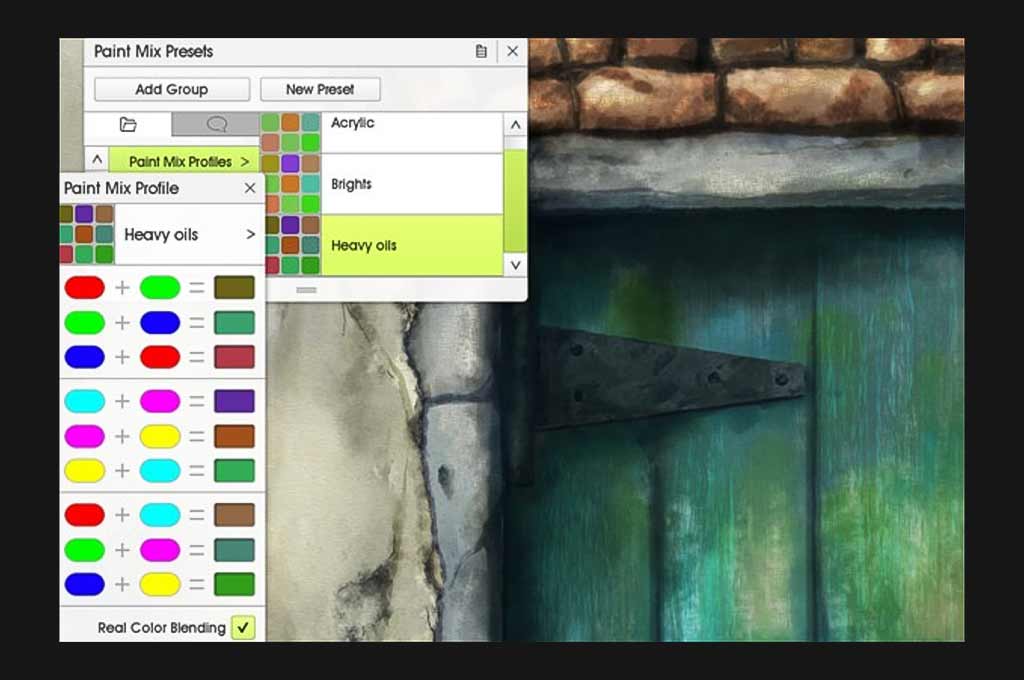This screenshot has width=1024, height=680.
Task: Expand the Heavy oils profile via its arrow
Action: point(250,235)
